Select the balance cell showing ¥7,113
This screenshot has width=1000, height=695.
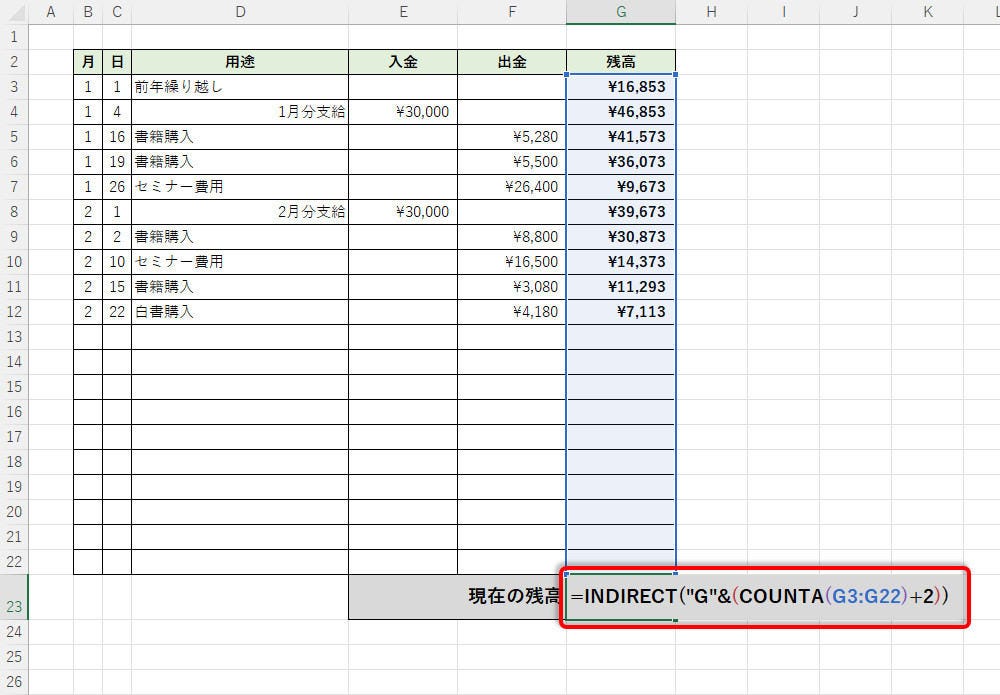(x=621, y=312)
